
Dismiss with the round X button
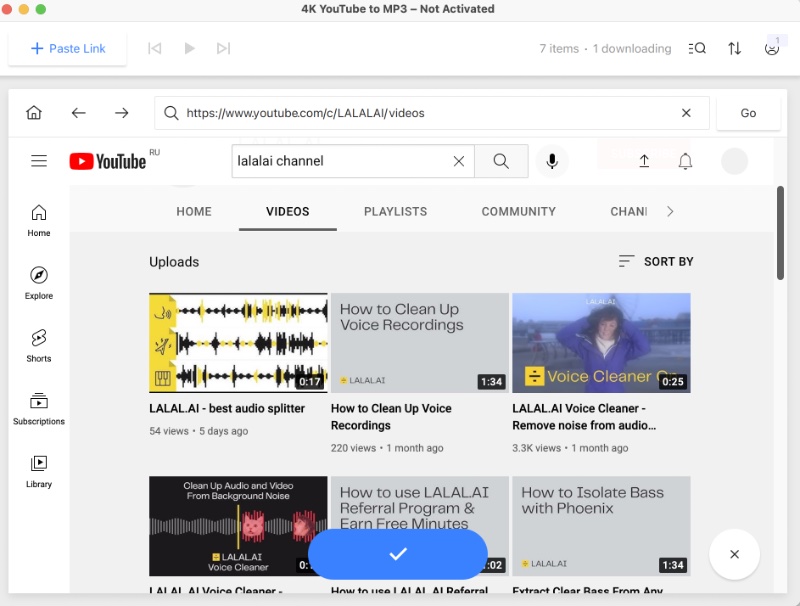[x=734, y=554]
